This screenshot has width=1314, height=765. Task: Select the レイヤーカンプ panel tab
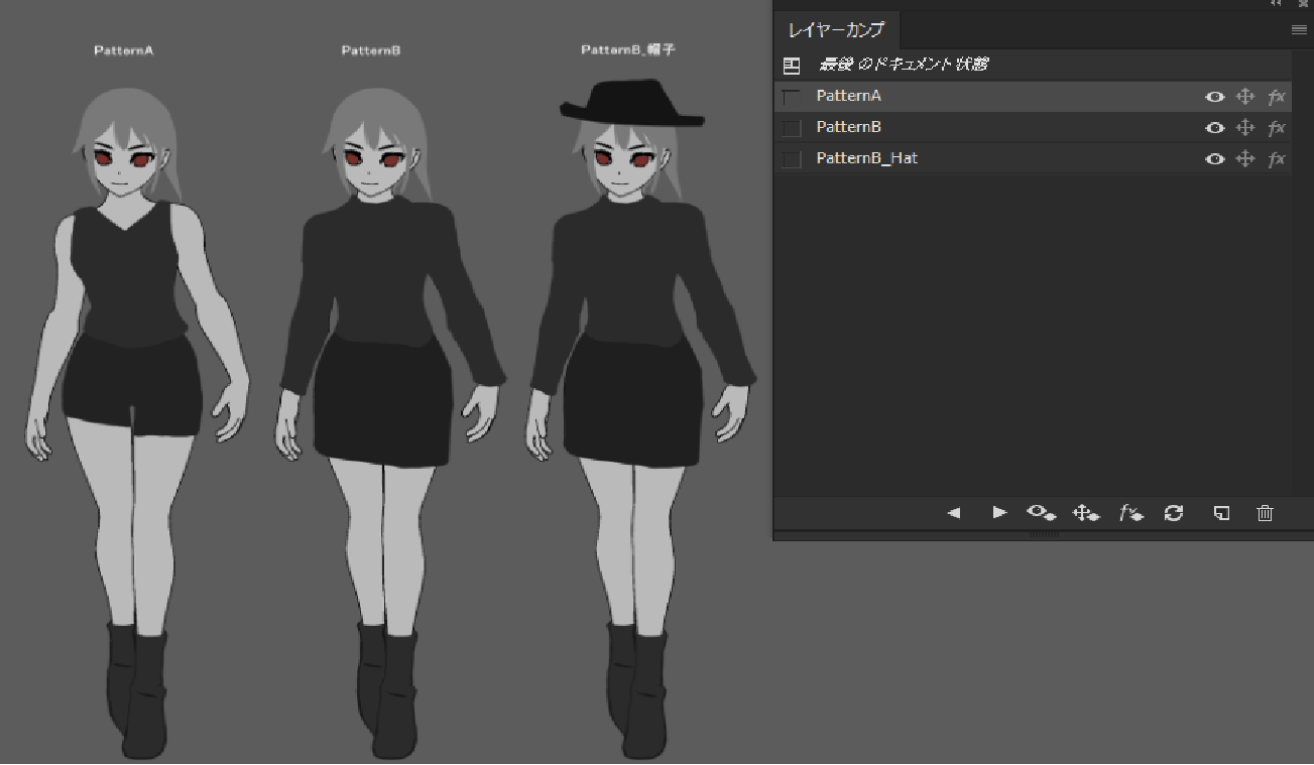coord(824,30)
